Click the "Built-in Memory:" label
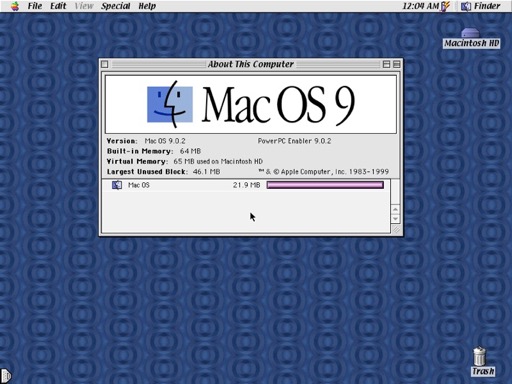The image size is (512, 384). pyautogui.click(x=140, y=151)
